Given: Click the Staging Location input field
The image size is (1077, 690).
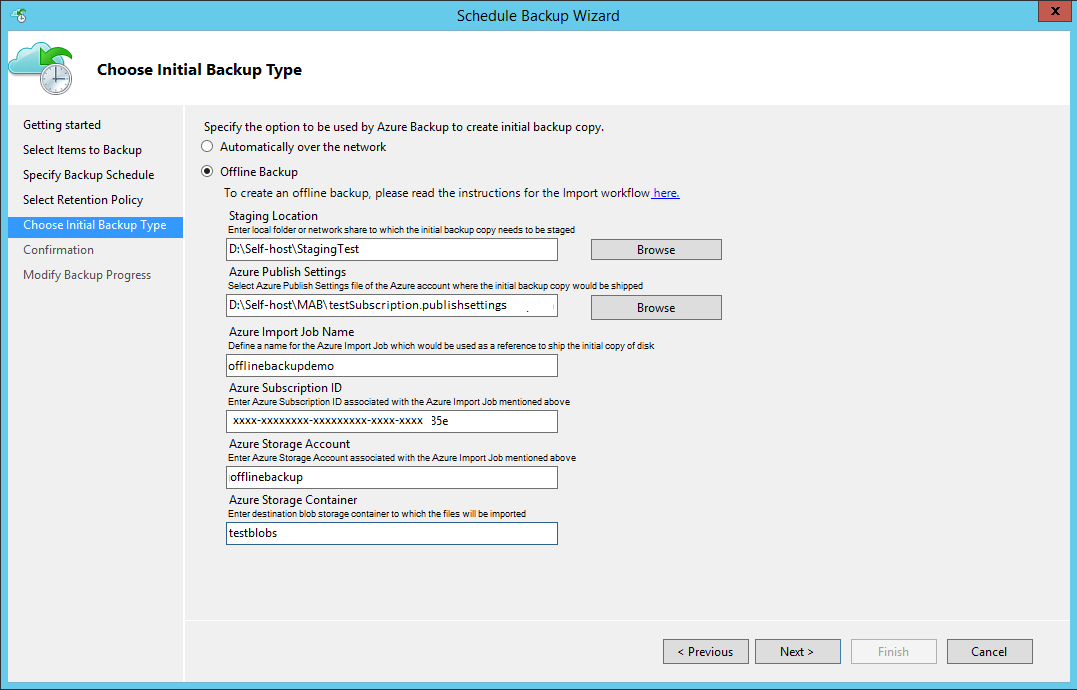Looking at the screenshot, I should pyautogui.click(x=390, y=249).
